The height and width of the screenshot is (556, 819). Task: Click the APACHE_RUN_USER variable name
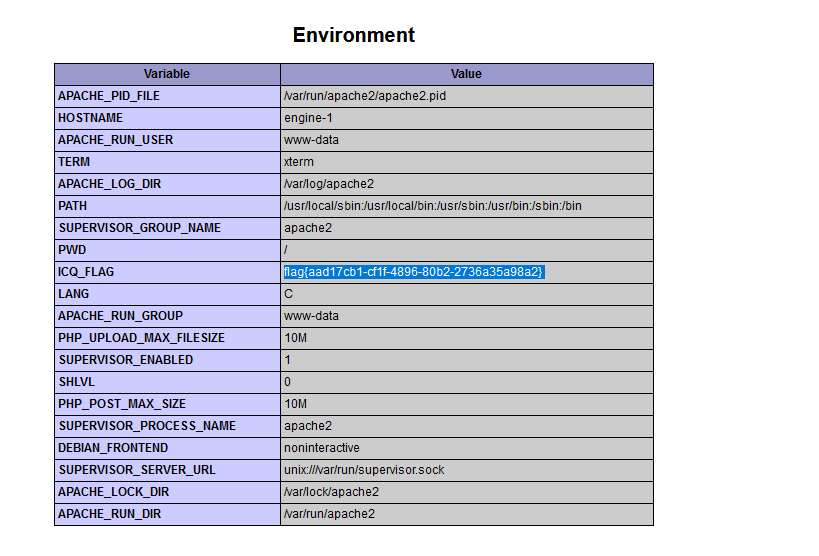pyautogui.click(x=115, y=140)
